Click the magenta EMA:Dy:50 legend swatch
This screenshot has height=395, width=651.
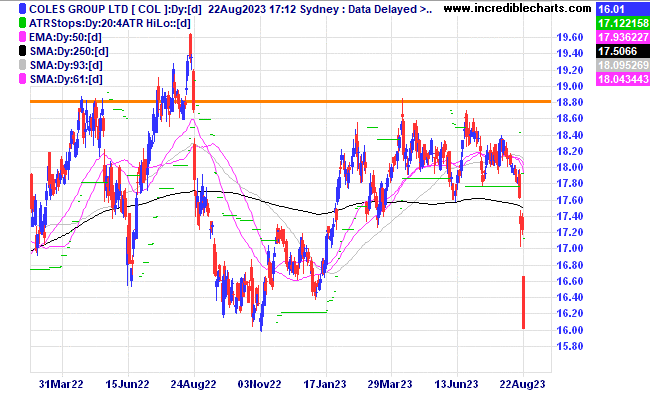click(x=22, y=37)
